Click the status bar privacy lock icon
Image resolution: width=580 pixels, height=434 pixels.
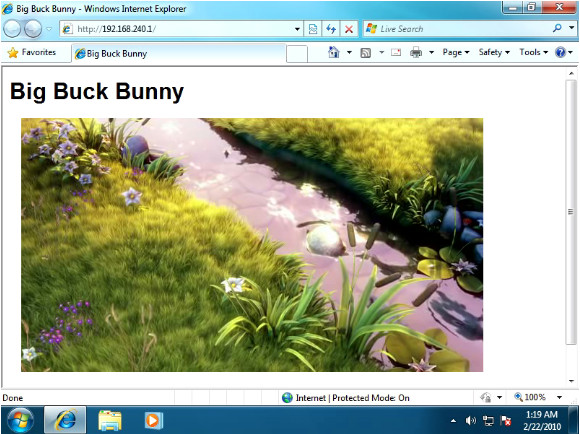pyautogui.click(x=485, y=398)
